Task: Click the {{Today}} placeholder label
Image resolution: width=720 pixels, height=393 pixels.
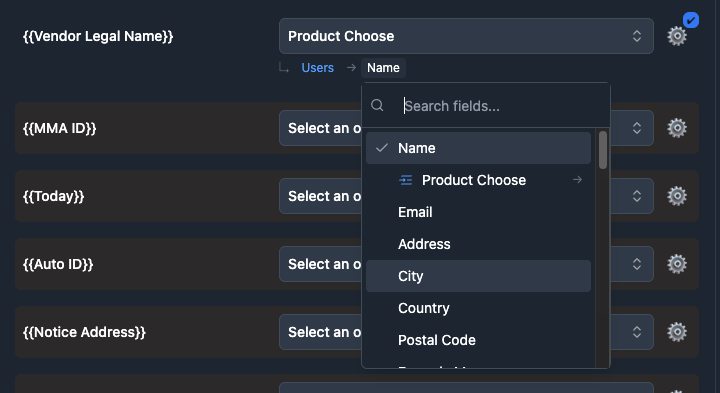Action: click(54, 196)
